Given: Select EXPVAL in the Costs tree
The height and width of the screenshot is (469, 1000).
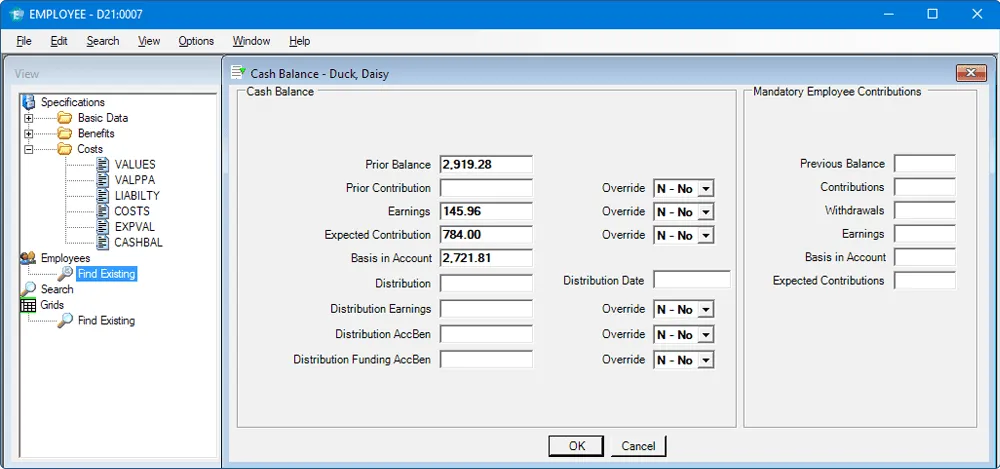Looking at the screenshot, I should click(135, 227).
